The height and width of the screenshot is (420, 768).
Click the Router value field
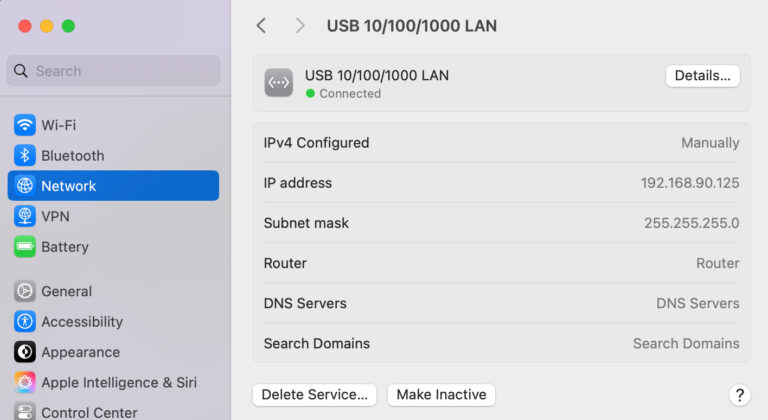(717, 263)
